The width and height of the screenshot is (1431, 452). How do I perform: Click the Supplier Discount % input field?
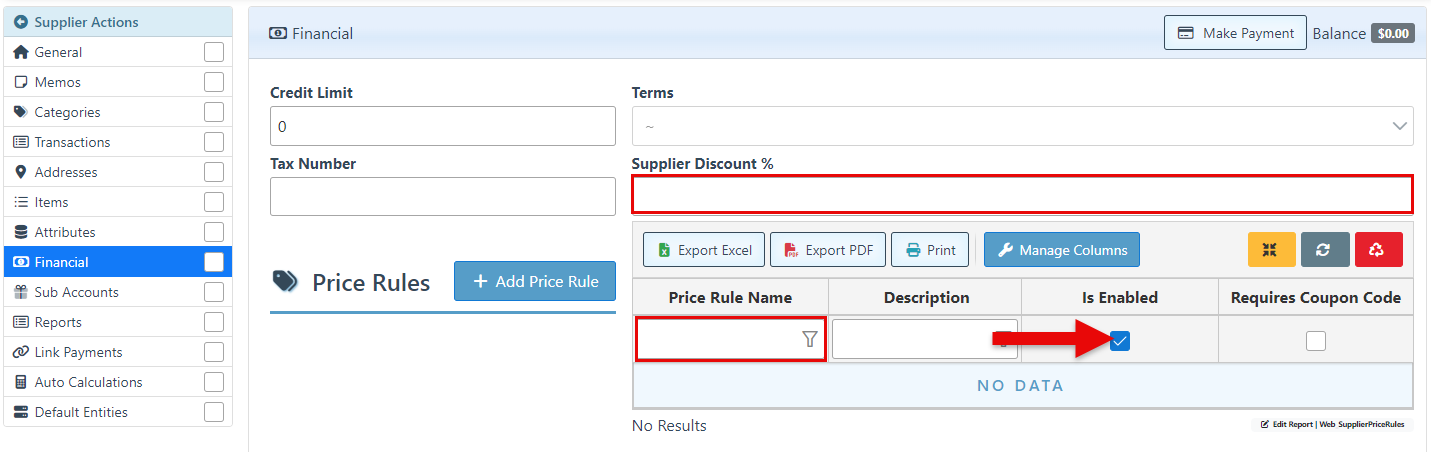coord(1022,194)
